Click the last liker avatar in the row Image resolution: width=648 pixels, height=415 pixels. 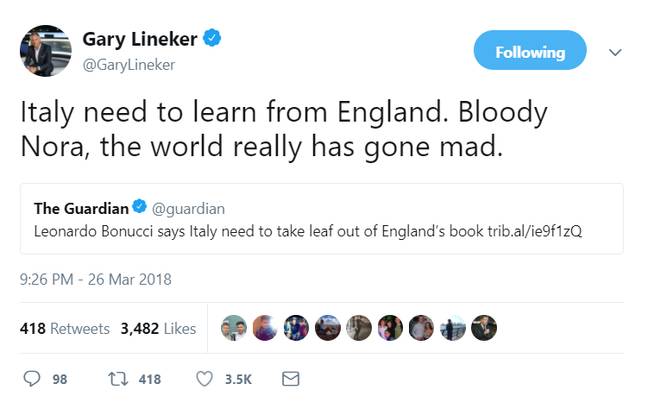click(x=484, y=328)
